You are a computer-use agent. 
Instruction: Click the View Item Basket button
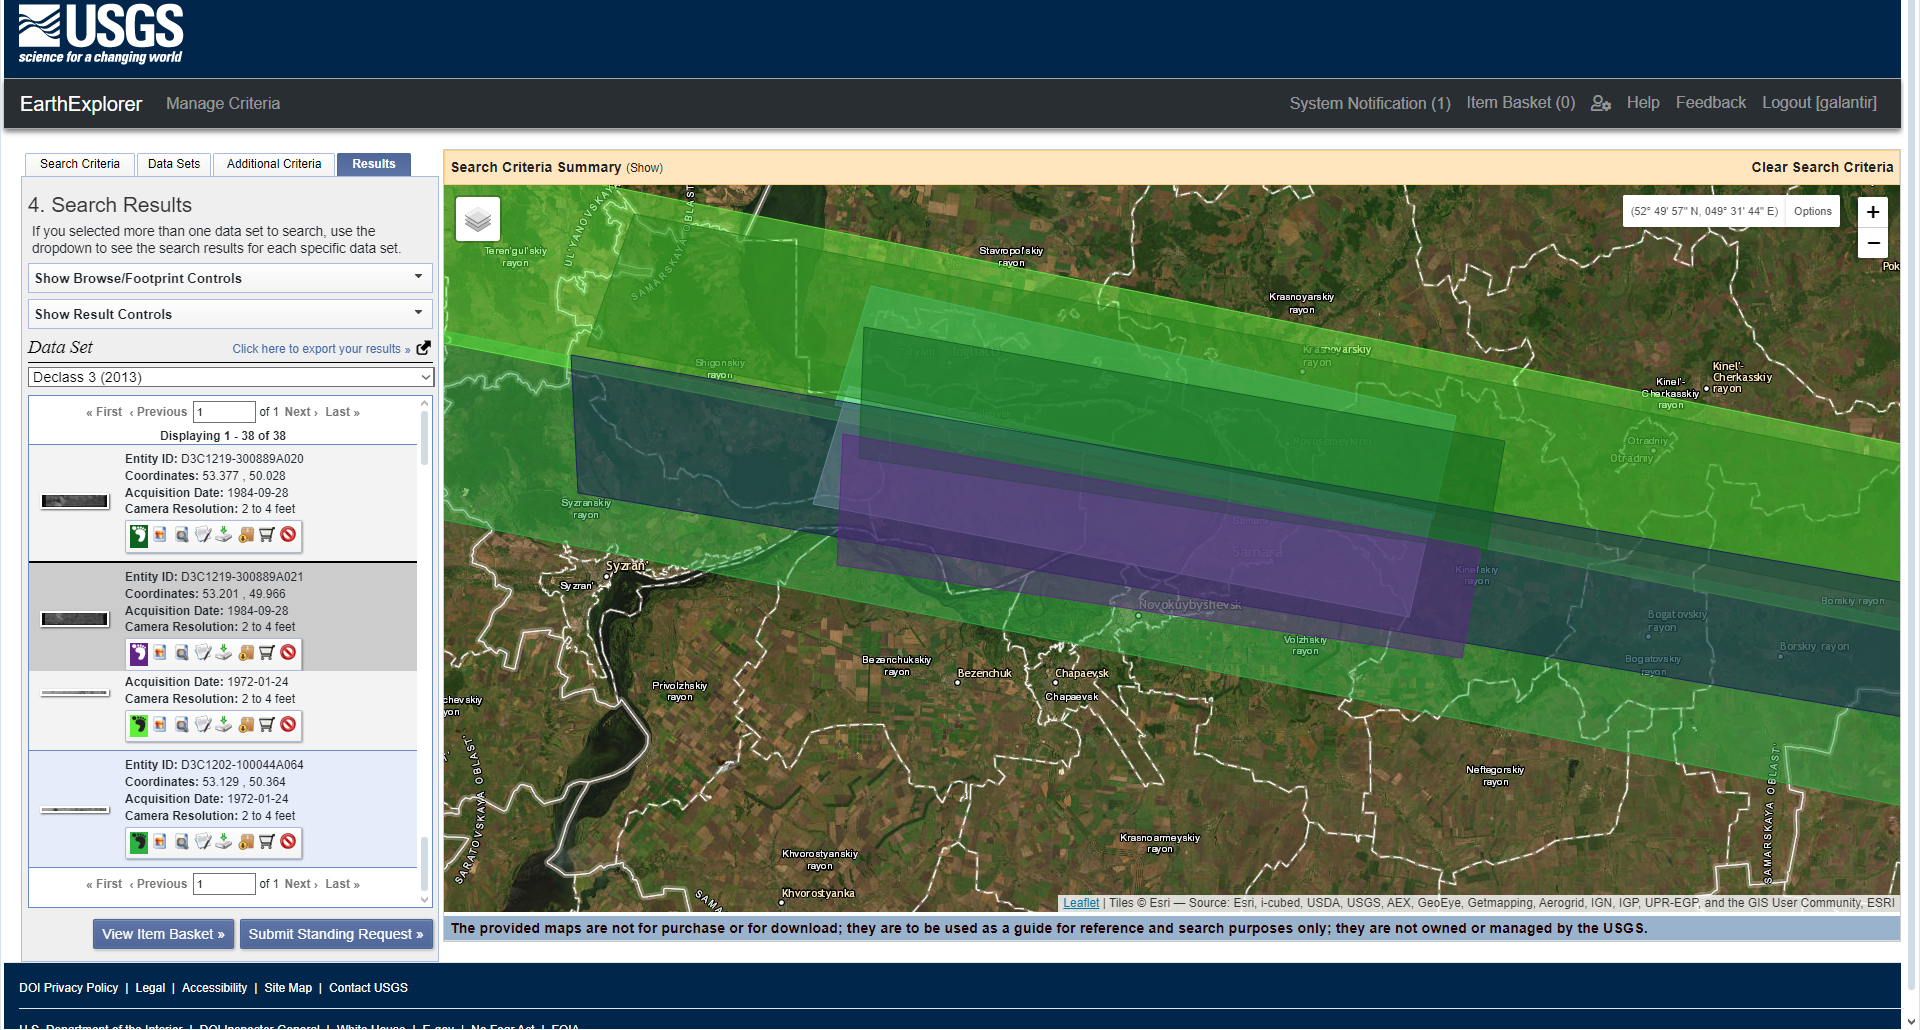163,933
